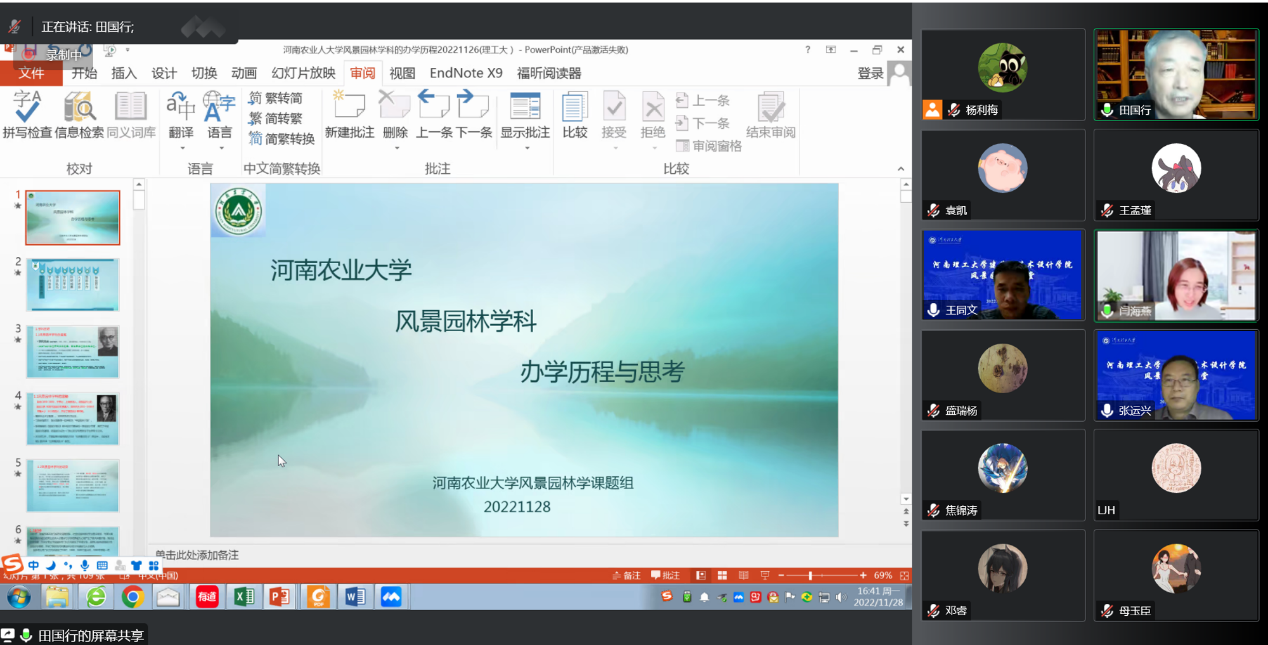Go to 上一条 previous comment in 批注 group

click(x=434, y=114)
